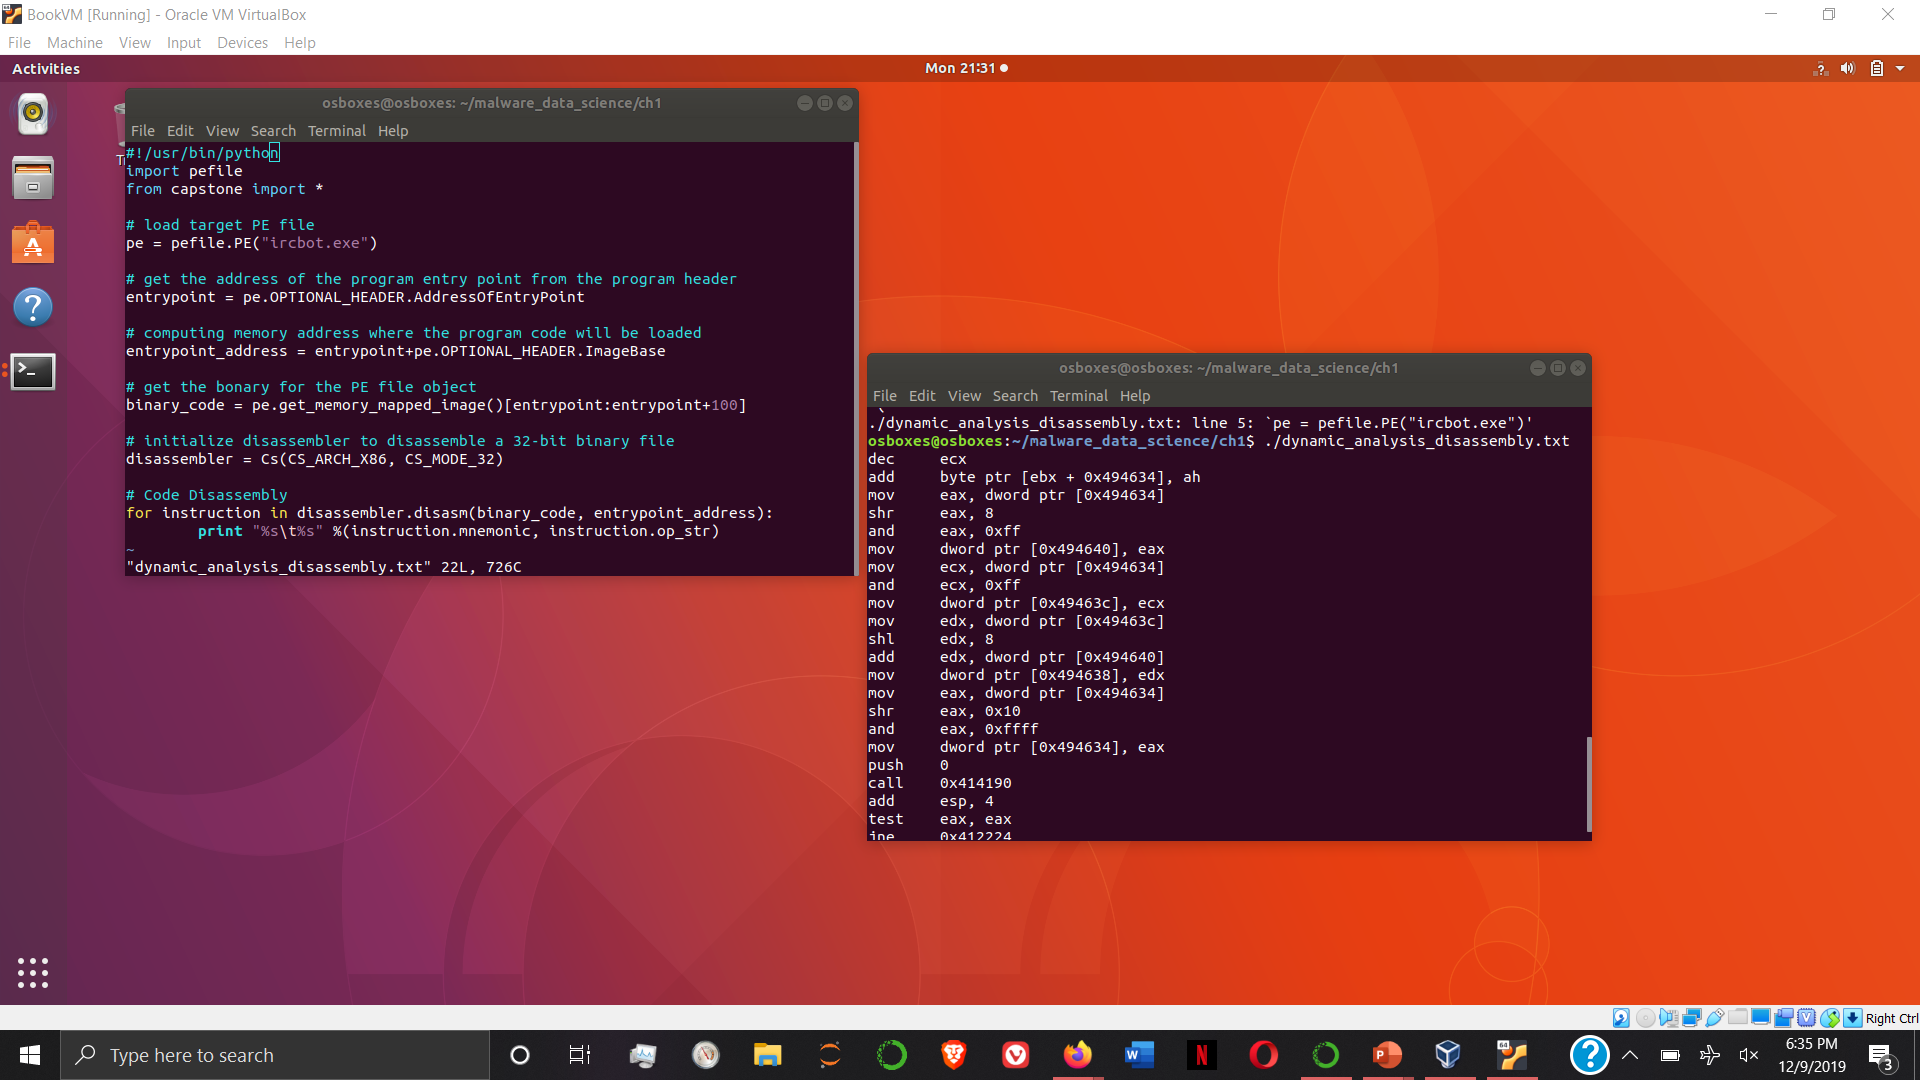Open Search menu in disassembly output terminal
This screenshot has height=1080, width=1920.
click(1015, 396)
